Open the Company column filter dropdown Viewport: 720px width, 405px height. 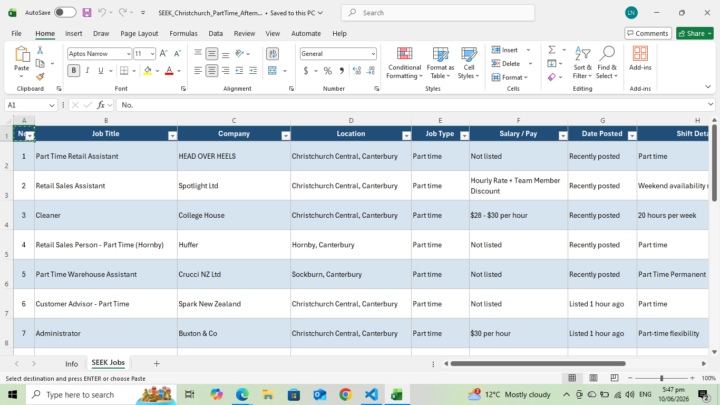[x=286, y=136]
